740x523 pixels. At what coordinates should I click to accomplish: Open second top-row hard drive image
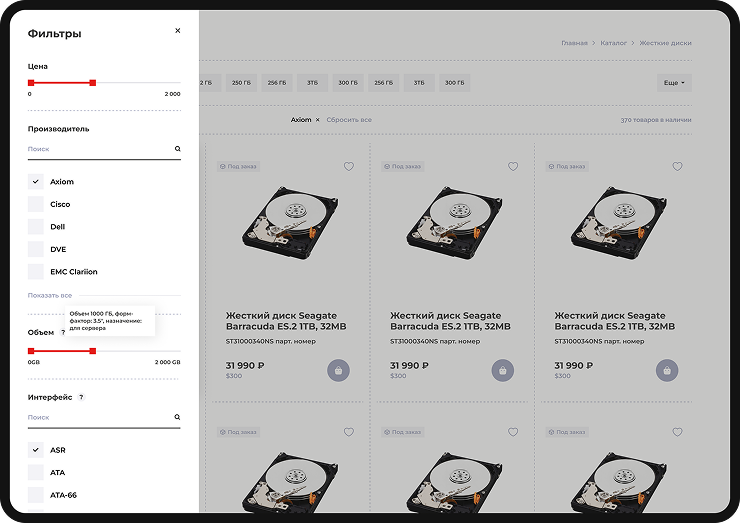click(x=454, y=222)
